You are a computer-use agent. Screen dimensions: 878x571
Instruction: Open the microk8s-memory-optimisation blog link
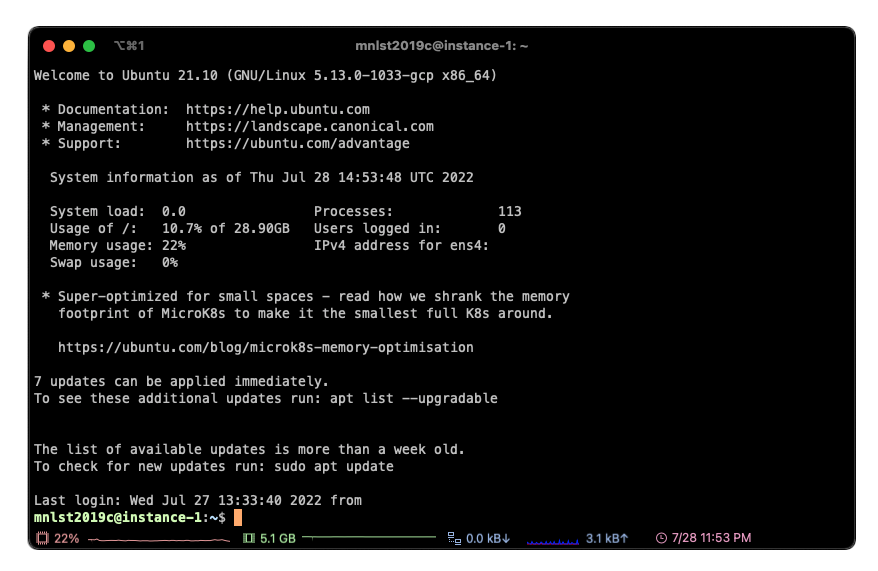tap(266, 348)
